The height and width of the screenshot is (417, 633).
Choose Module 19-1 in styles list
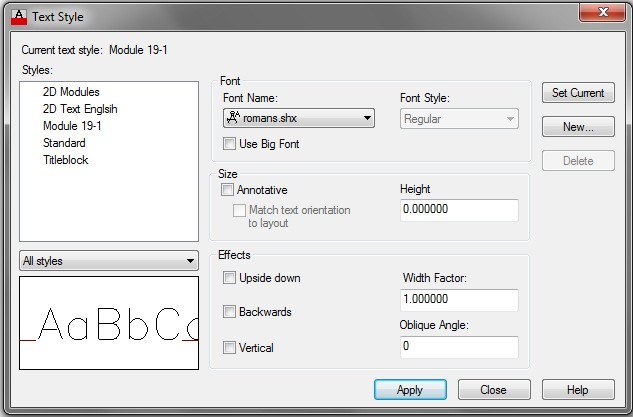(x=72, y=127)
